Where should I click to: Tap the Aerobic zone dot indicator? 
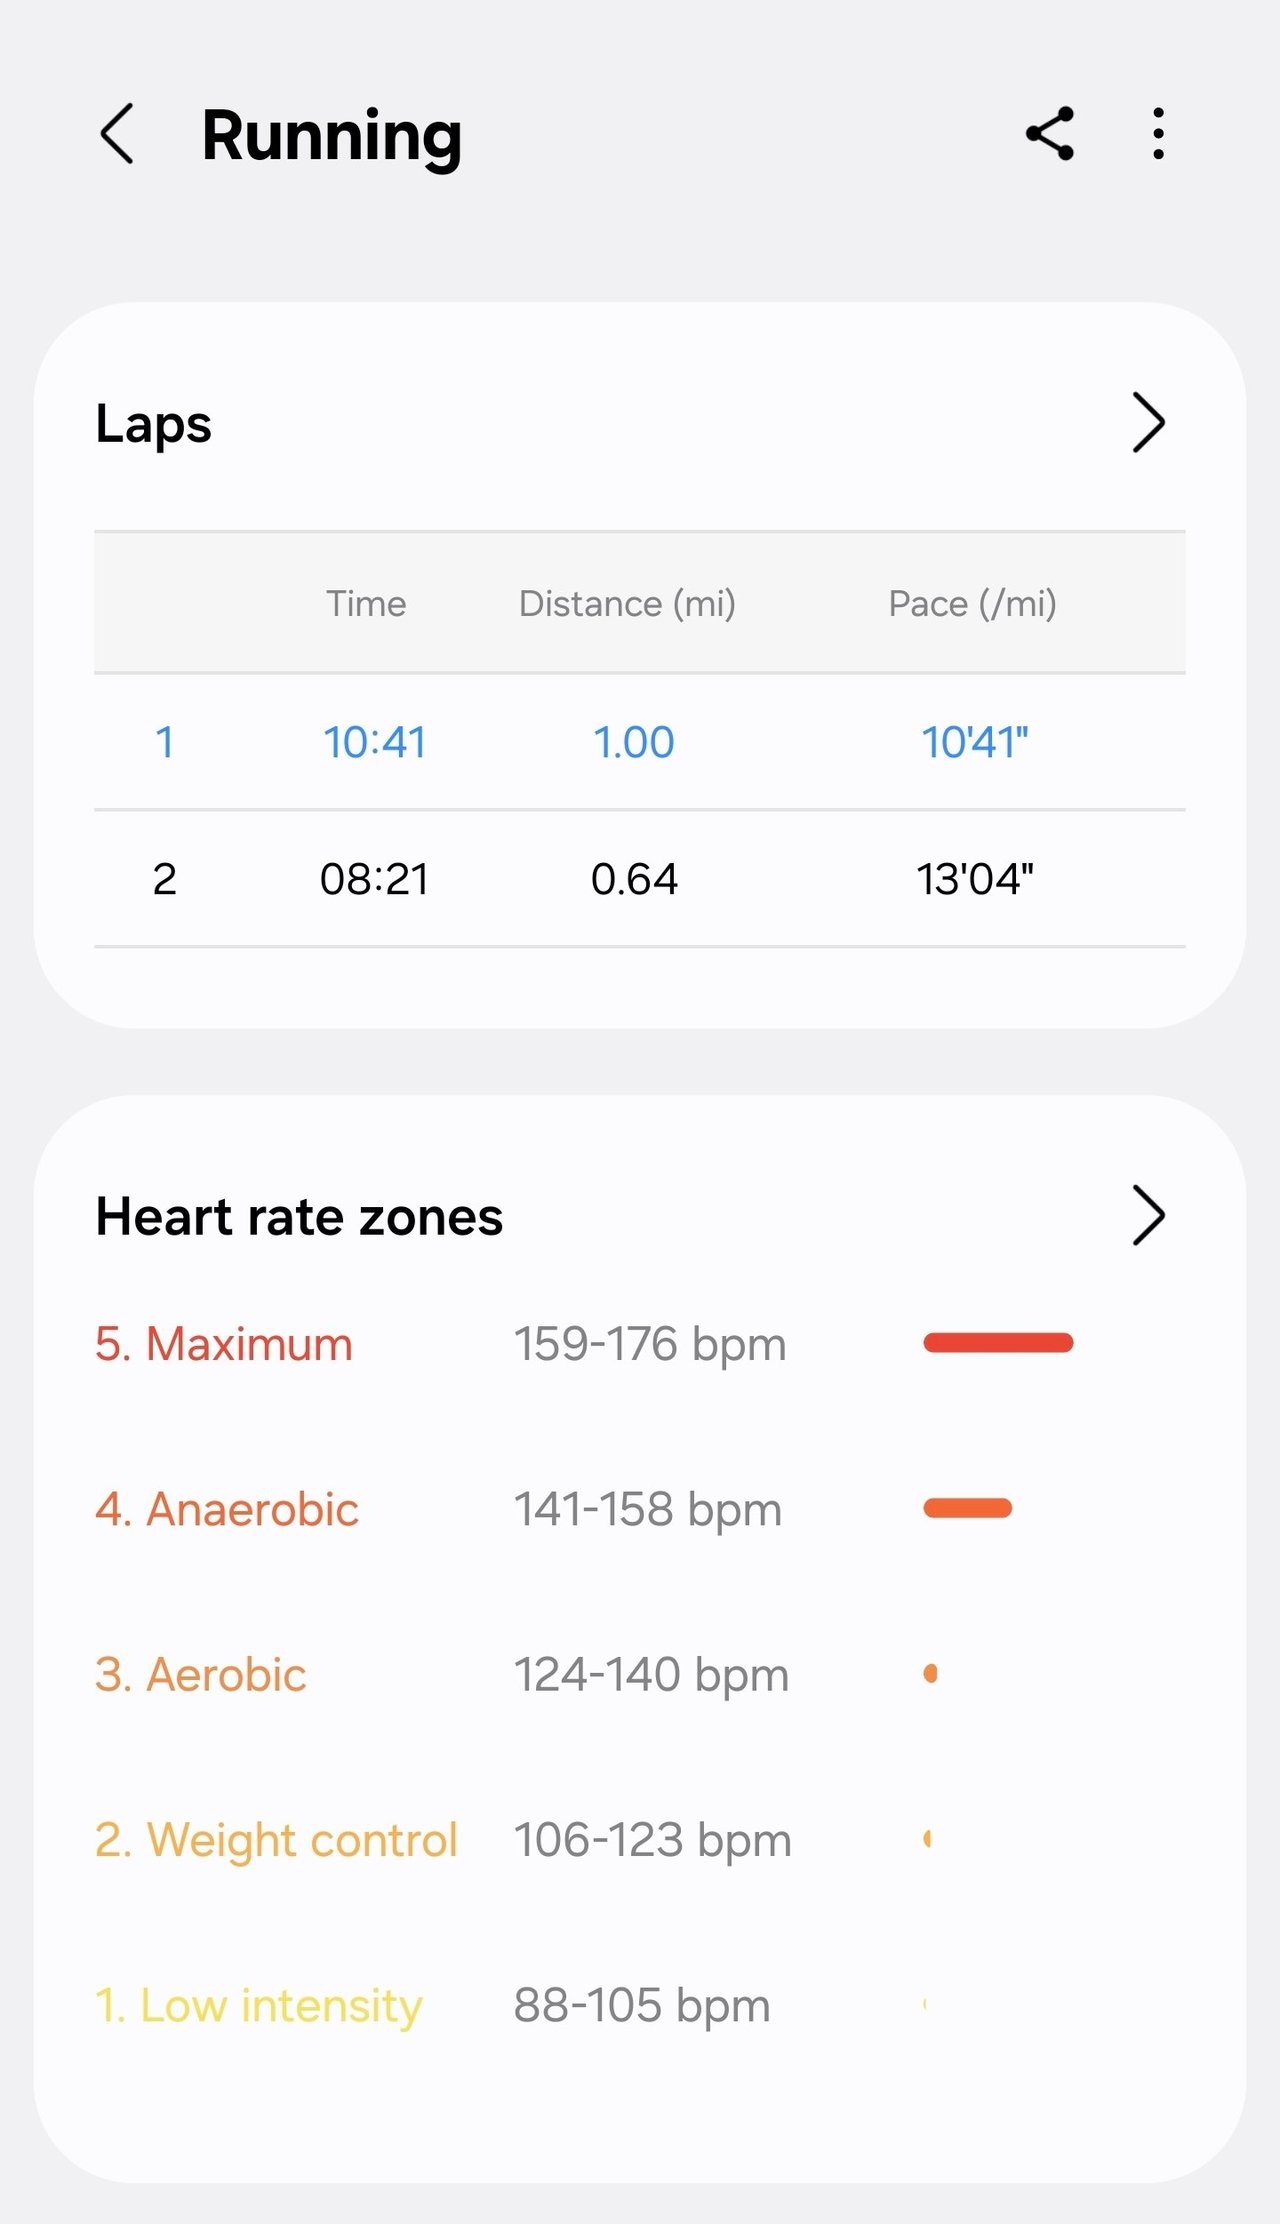[930, 1673]
